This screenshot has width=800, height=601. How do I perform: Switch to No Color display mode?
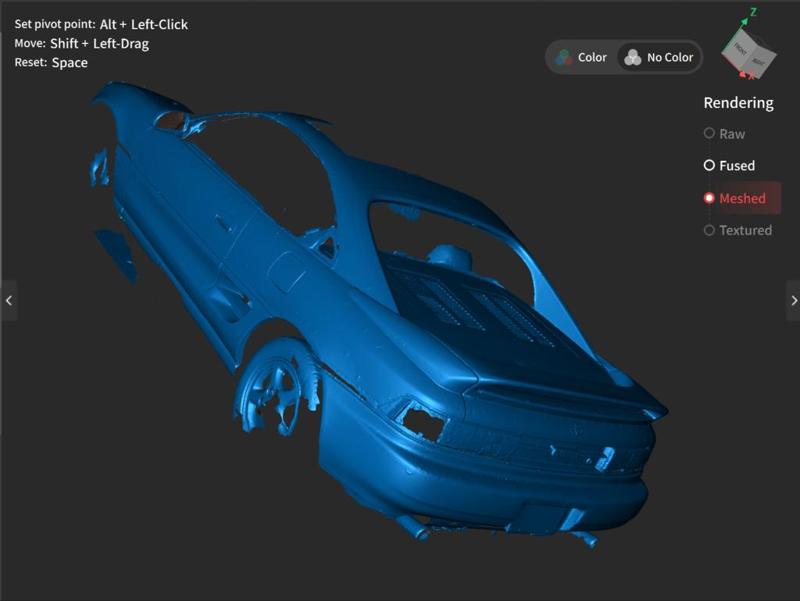click(x=659, y=57)
